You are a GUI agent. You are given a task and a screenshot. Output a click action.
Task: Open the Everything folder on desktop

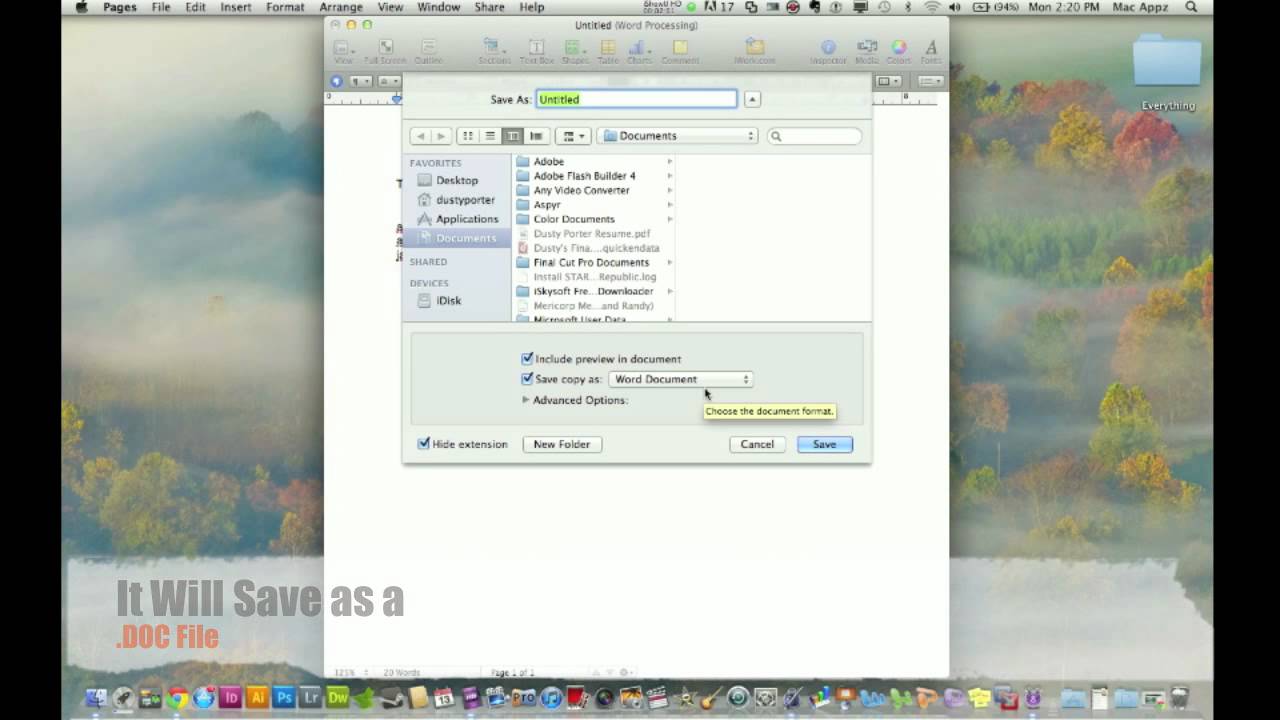(x=1167, y=72)
